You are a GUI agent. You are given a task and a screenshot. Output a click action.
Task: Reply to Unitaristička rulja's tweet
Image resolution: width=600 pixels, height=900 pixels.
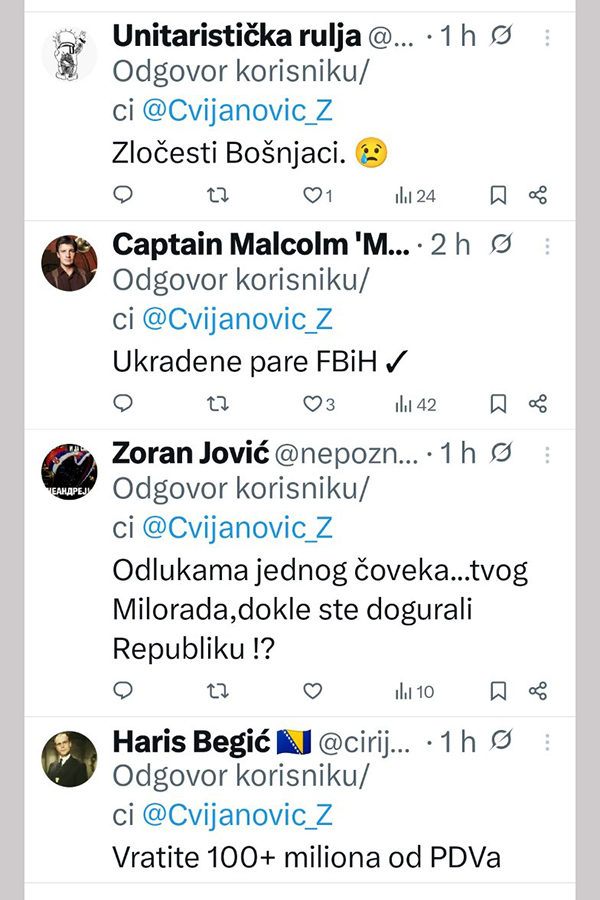(123, 196)
